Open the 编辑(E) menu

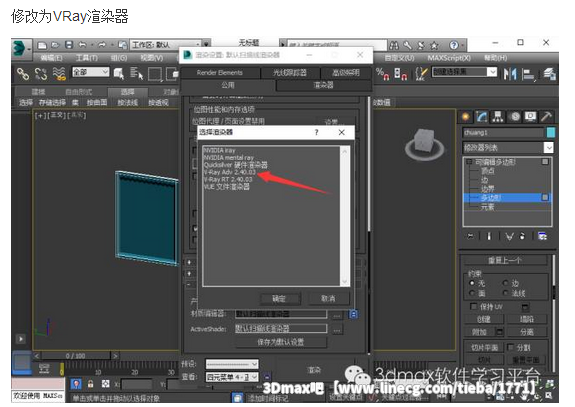[51, 58]
